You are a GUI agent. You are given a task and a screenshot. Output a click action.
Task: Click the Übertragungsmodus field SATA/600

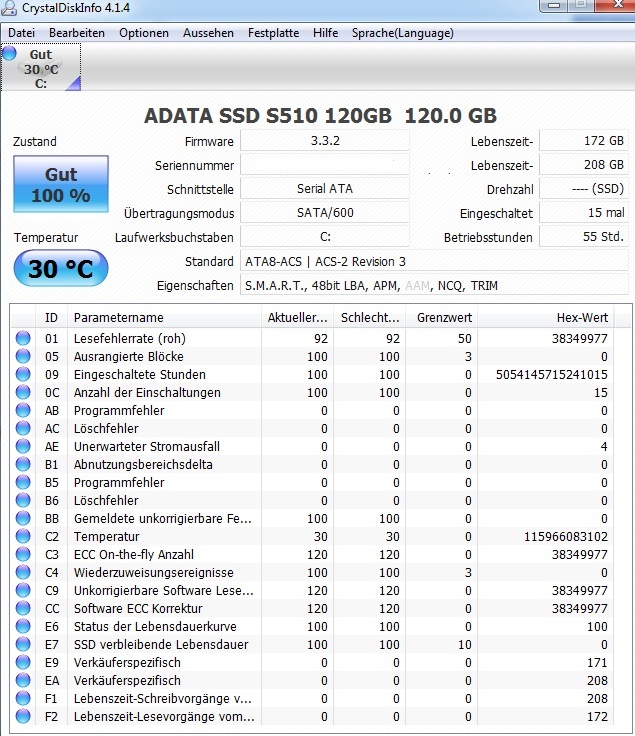coord(325,213)
